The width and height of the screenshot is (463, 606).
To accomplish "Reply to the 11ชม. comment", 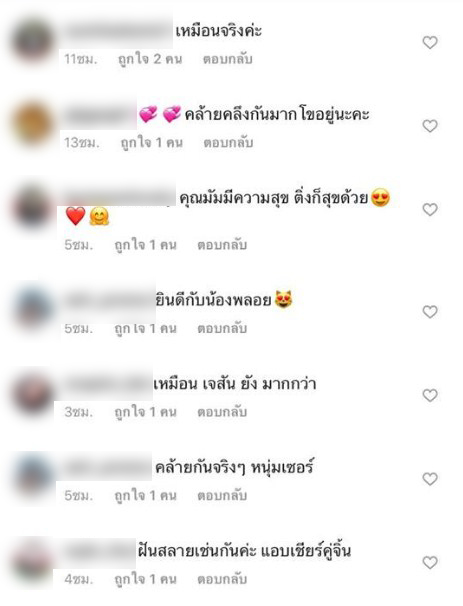I will coord(228,59).
